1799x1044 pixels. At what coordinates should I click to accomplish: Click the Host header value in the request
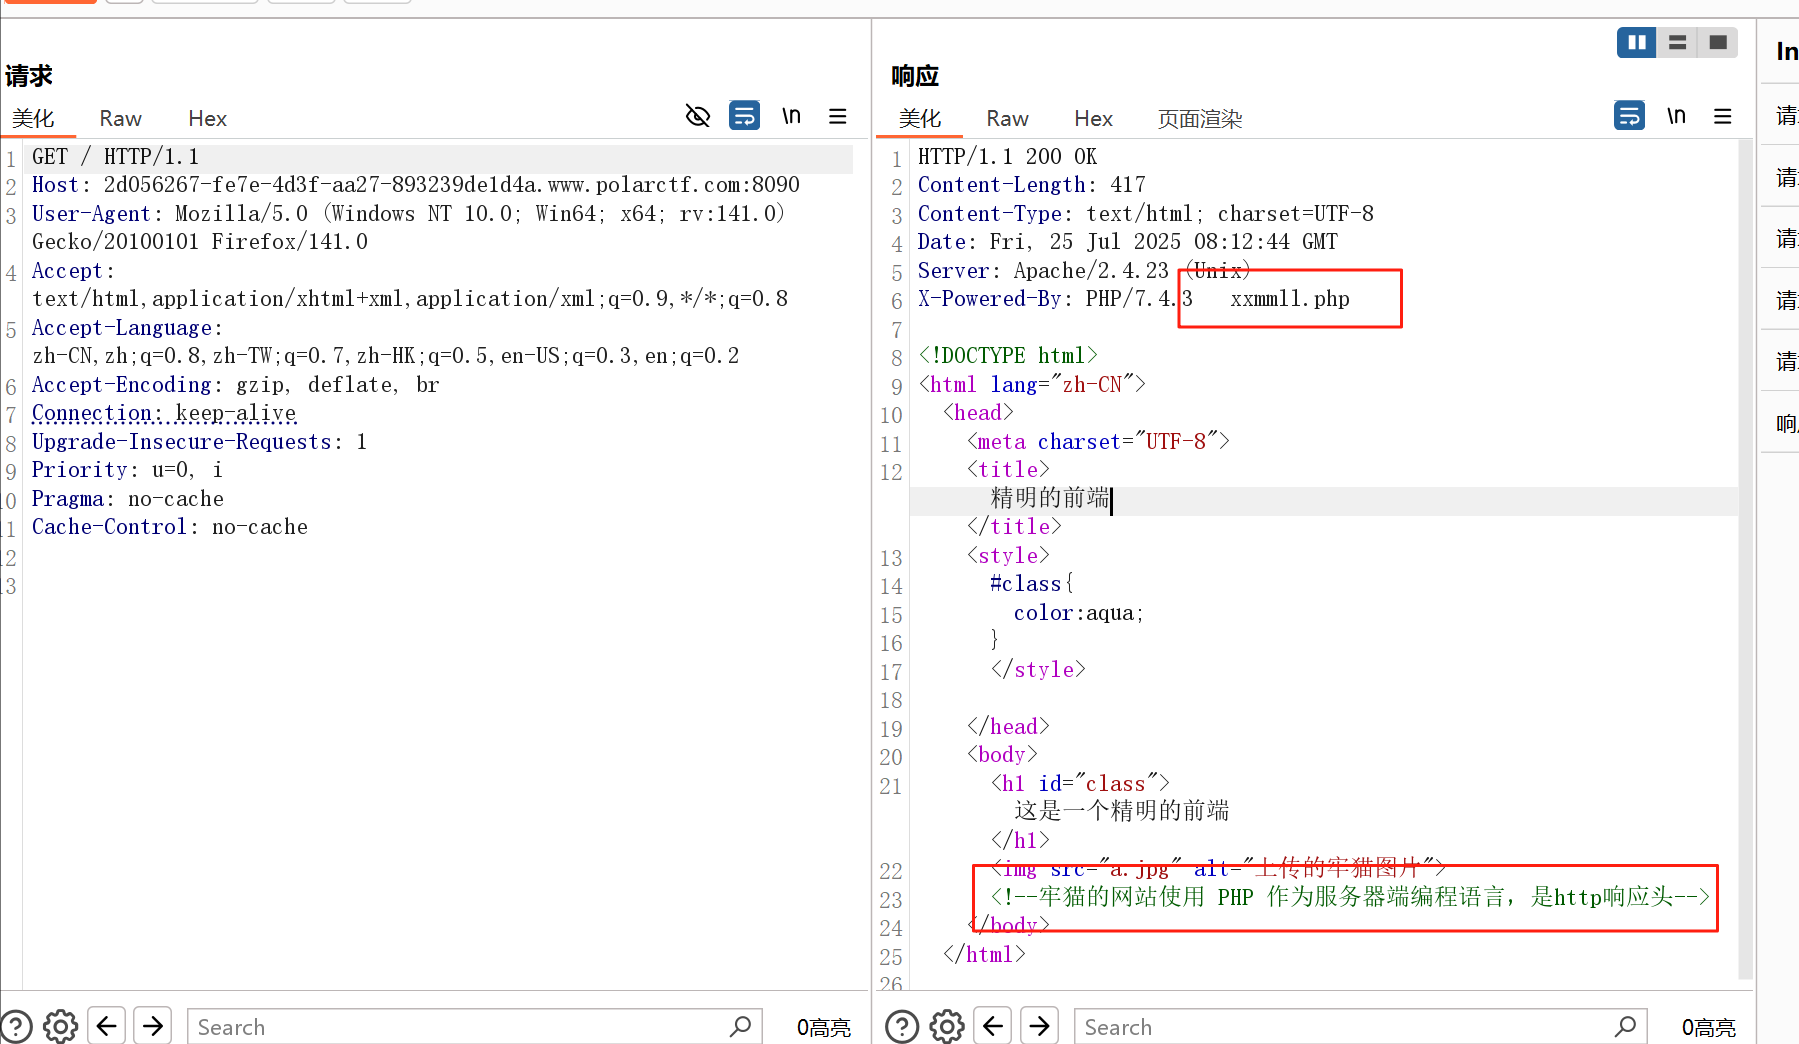point(452,185)
